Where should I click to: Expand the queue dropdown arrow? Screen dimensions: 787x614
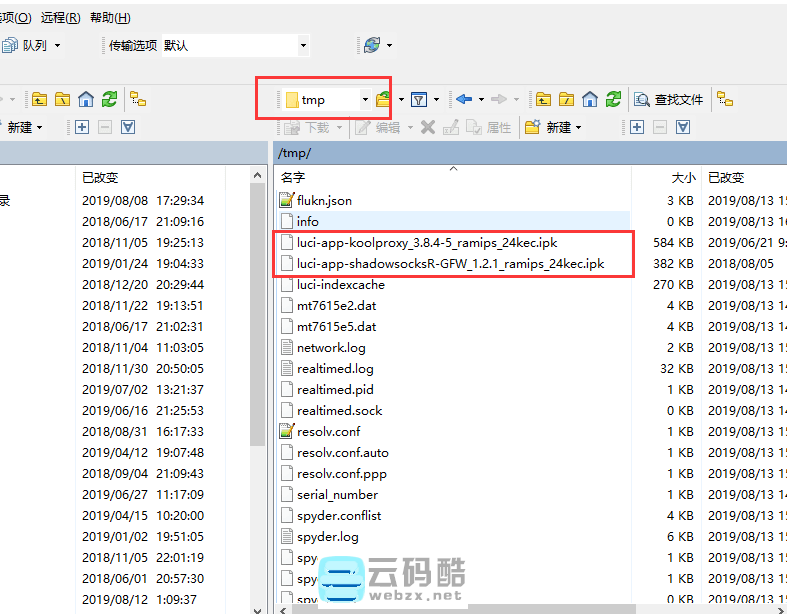(x=57, y=45)
